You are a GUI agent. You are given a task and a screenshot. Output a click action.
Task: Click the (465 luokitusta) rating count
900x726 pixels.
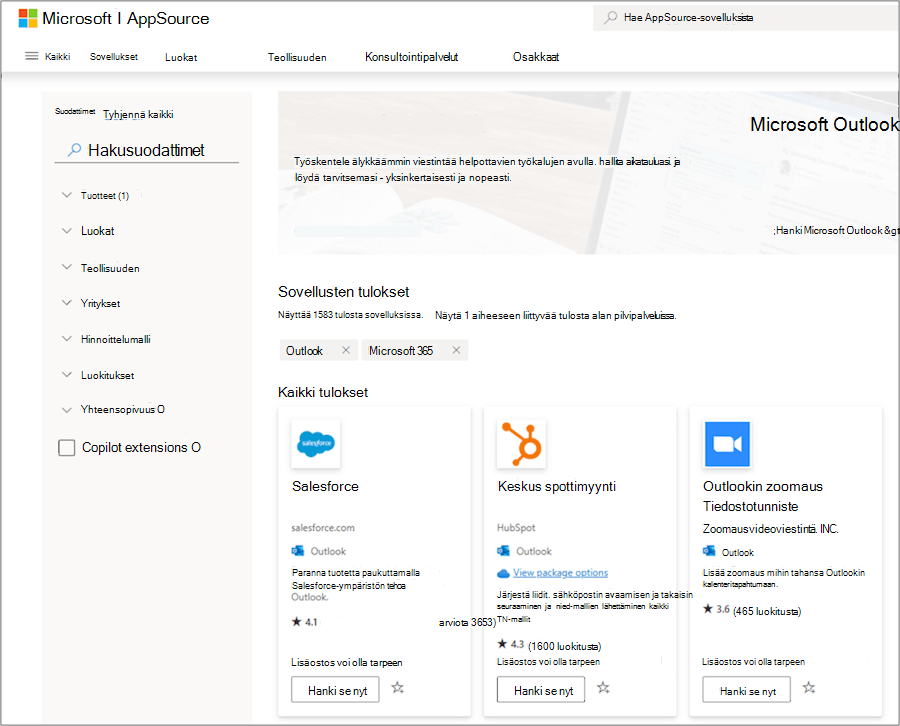pyautogui.click(x=767, y=611)
